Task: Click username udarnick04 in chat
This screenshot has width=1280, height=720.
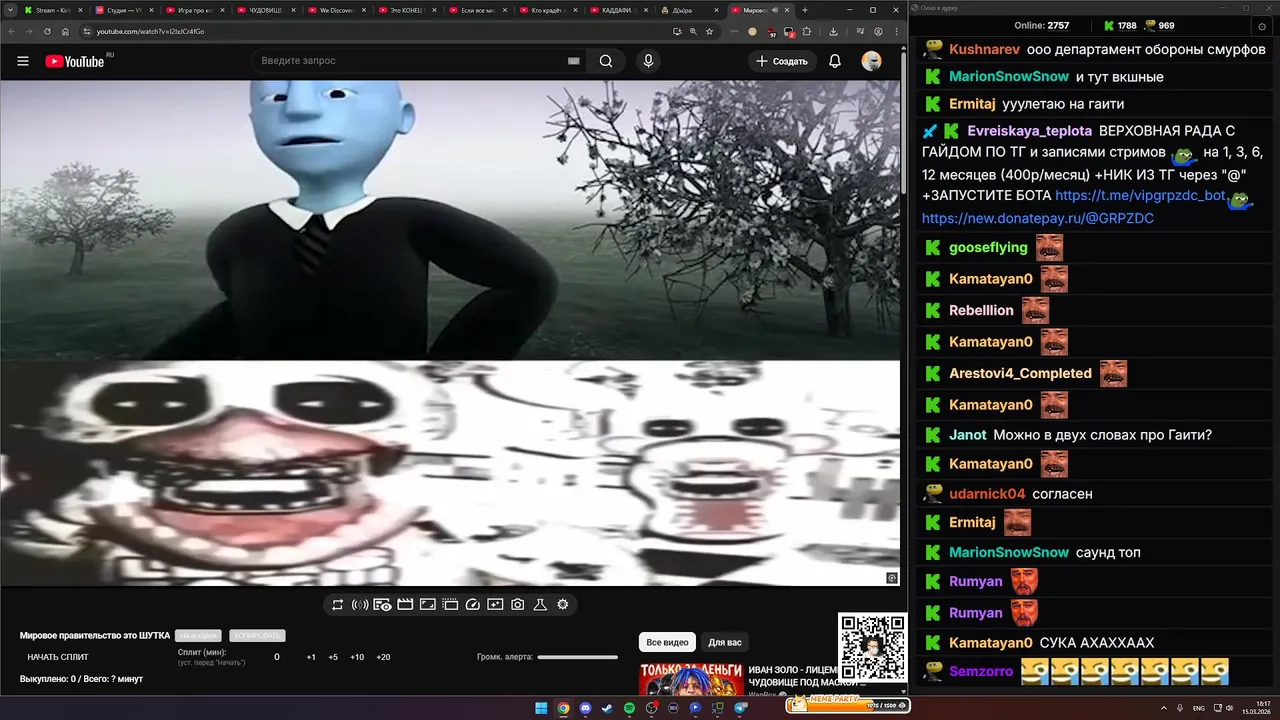Action: click(987, 494)
